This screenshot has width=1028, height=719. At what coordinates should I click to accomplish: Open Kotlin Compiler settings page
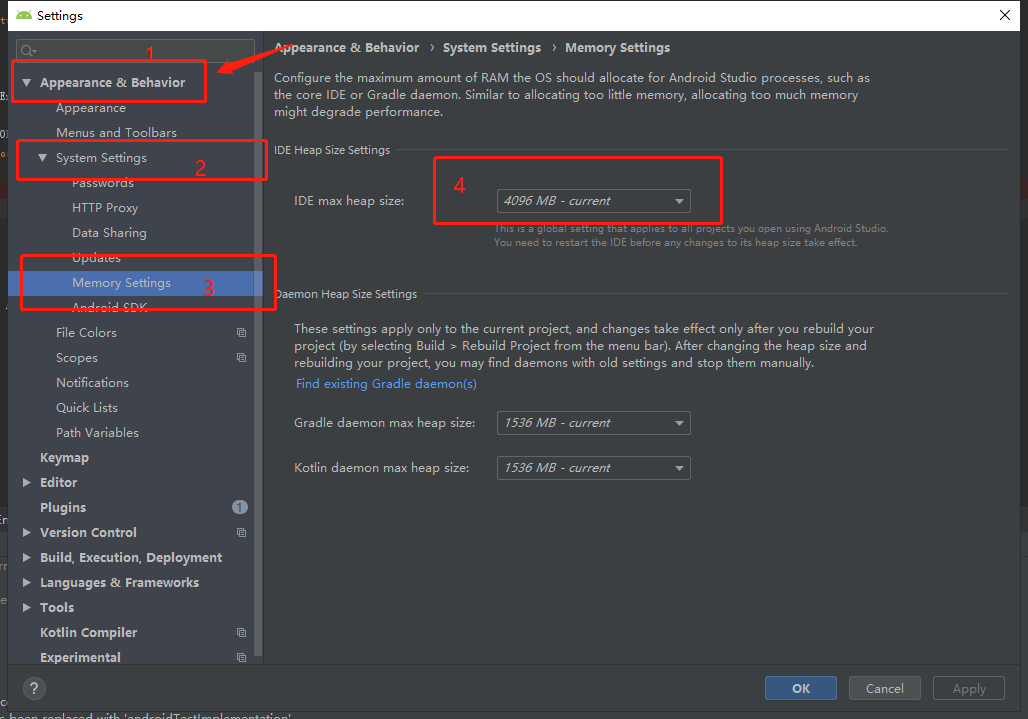(89, 632)
